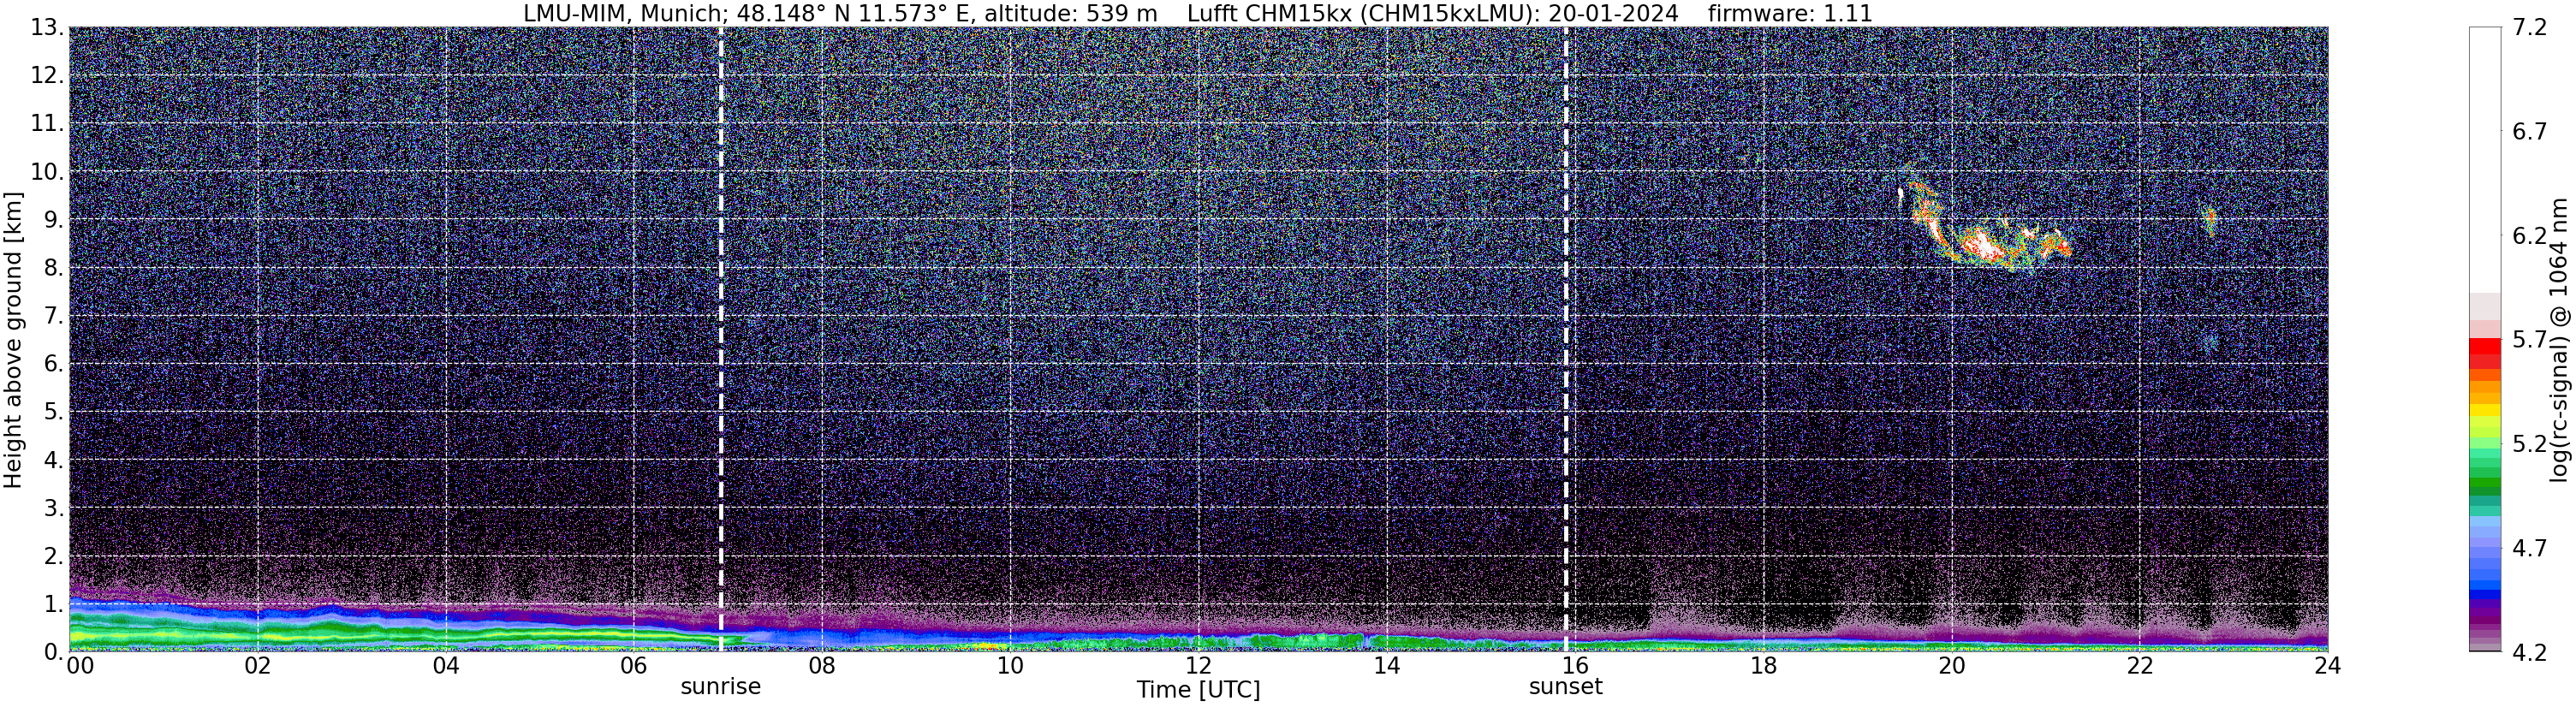Click the x-axis tick label 14
2576x707 pixels.
pyautogui.click(x=1386, y=666)
